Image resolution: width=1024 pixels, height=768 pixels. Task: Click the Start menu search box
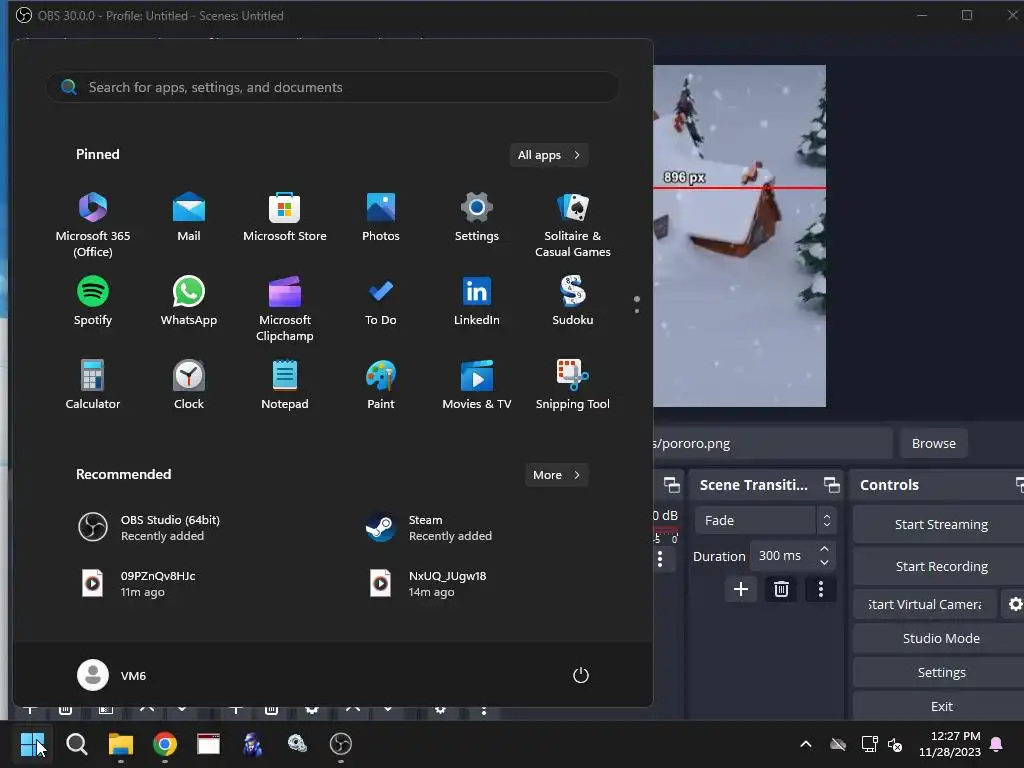click(x=332, y=87)
